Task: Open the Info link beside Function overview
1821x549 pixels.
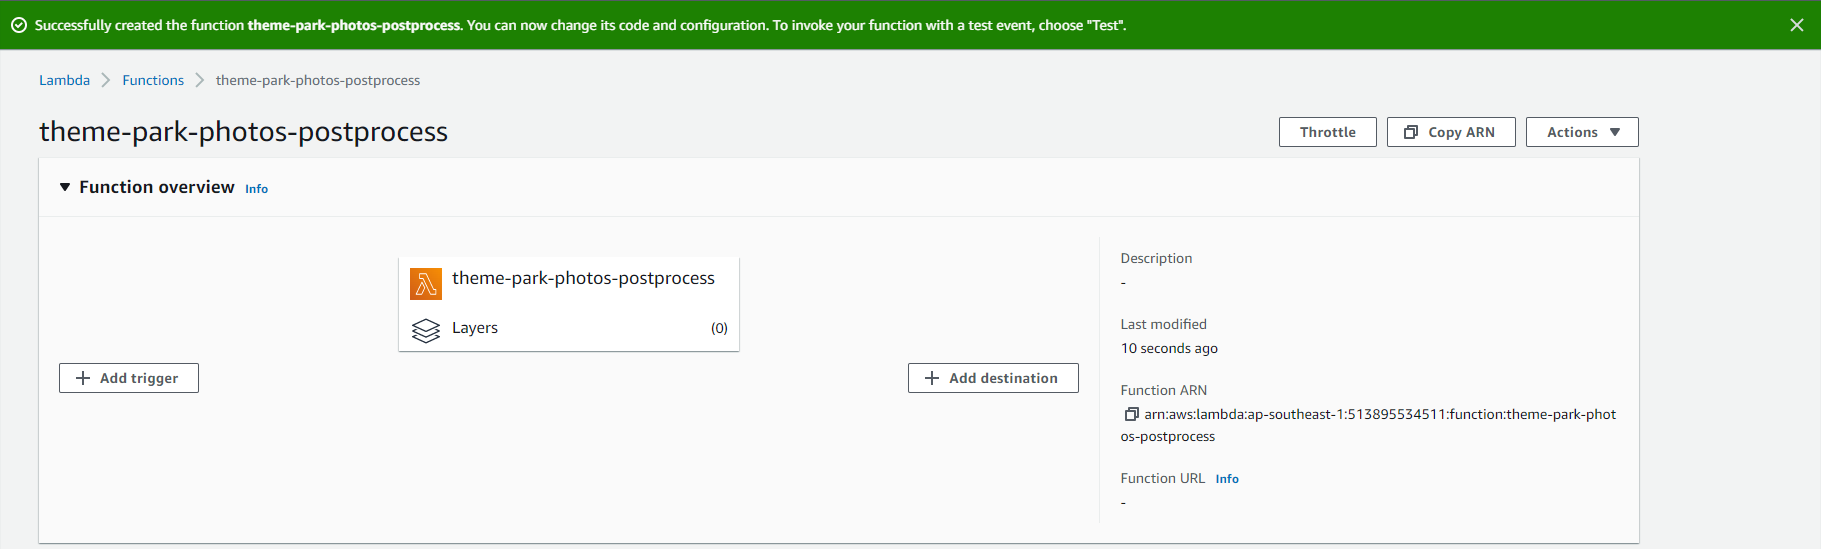Action: pos(256,189)
